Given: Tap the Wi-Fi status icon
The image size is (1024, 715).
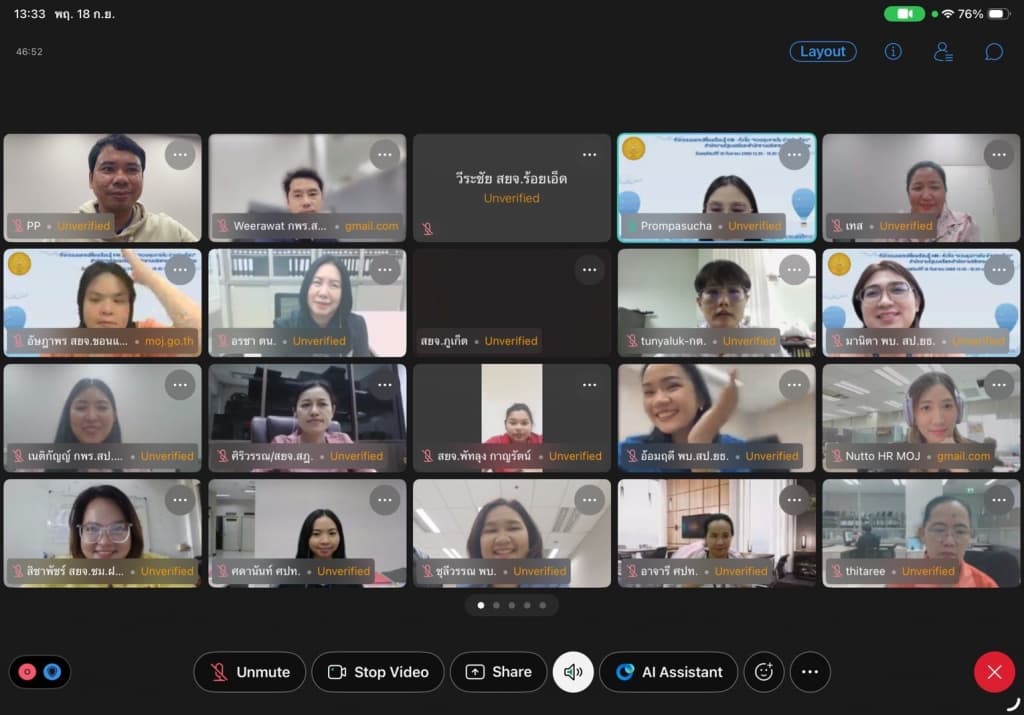Looking at the screenshot, I should click(x=948, y=14).
